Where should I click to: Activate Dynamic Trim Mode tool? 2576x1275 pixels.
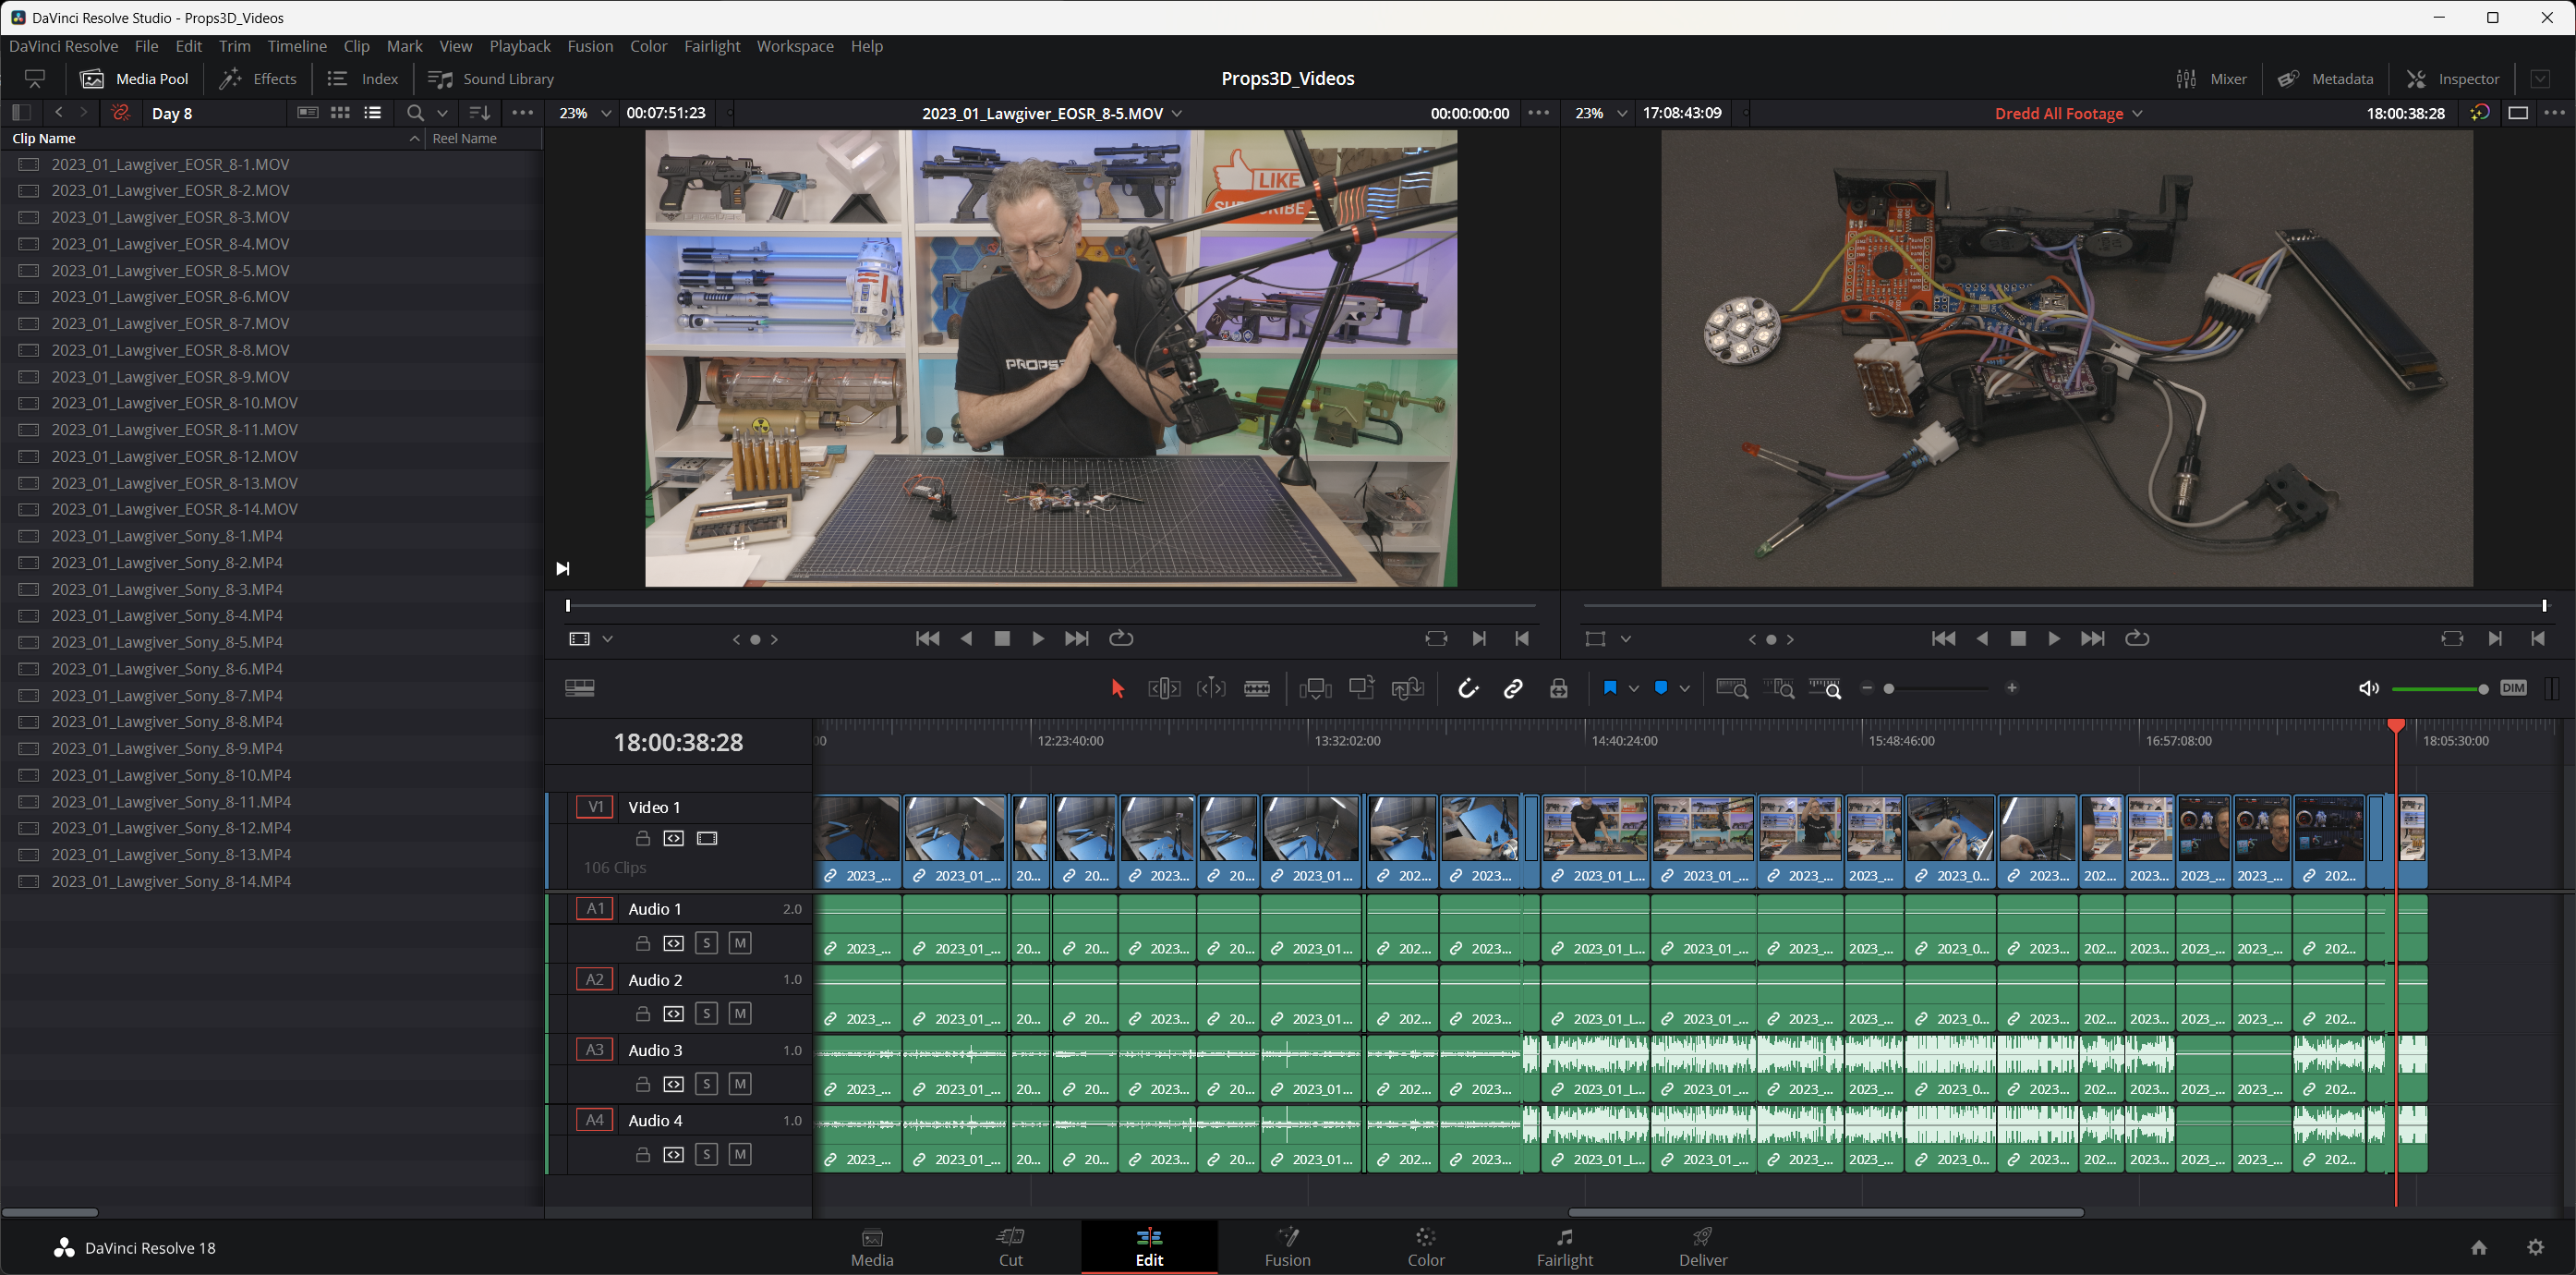1211,688
